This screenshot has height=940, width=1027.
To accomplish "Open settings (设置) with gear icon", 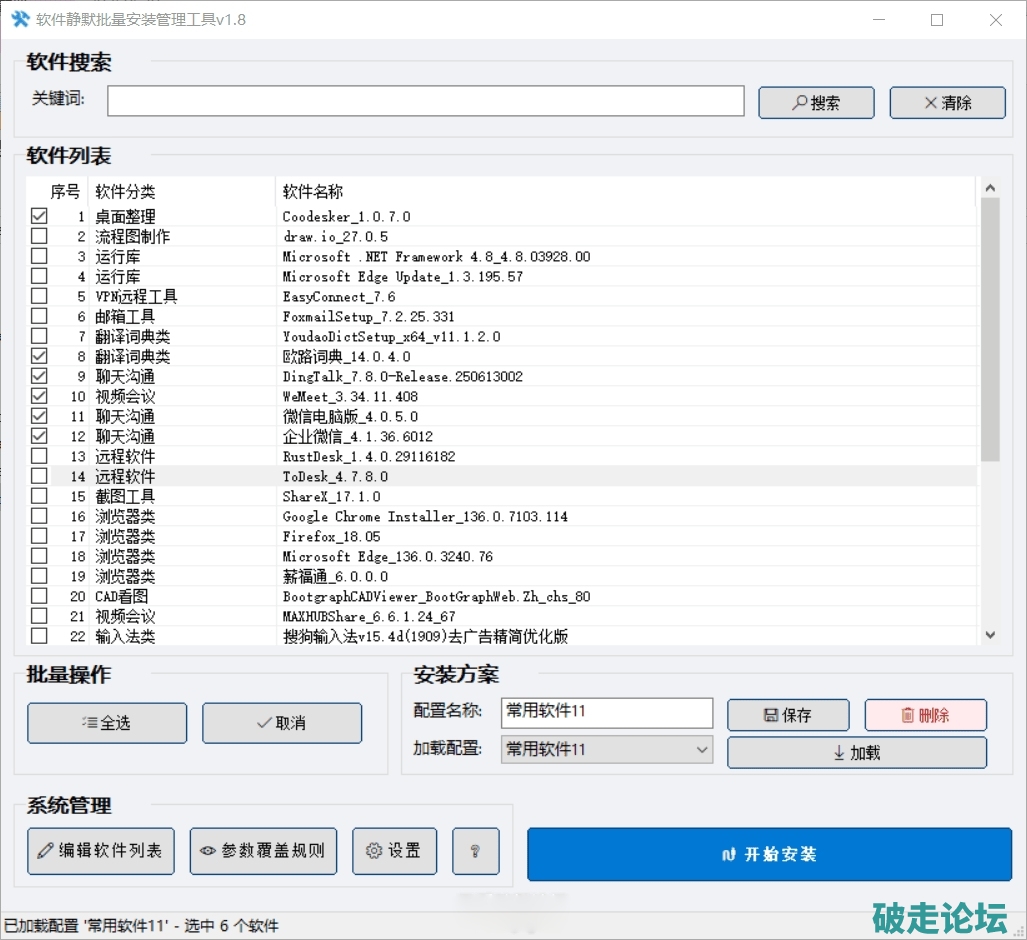I will click(x=394, y=851).
